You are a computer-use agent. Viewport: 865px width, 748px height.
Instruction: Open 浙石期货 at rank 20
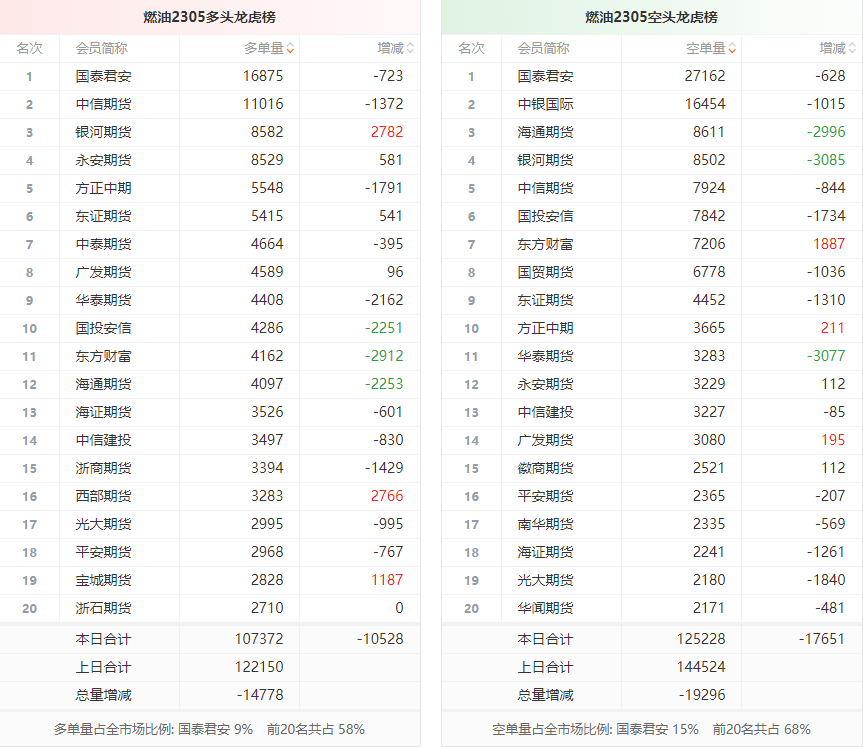click(x=103, y=608)
